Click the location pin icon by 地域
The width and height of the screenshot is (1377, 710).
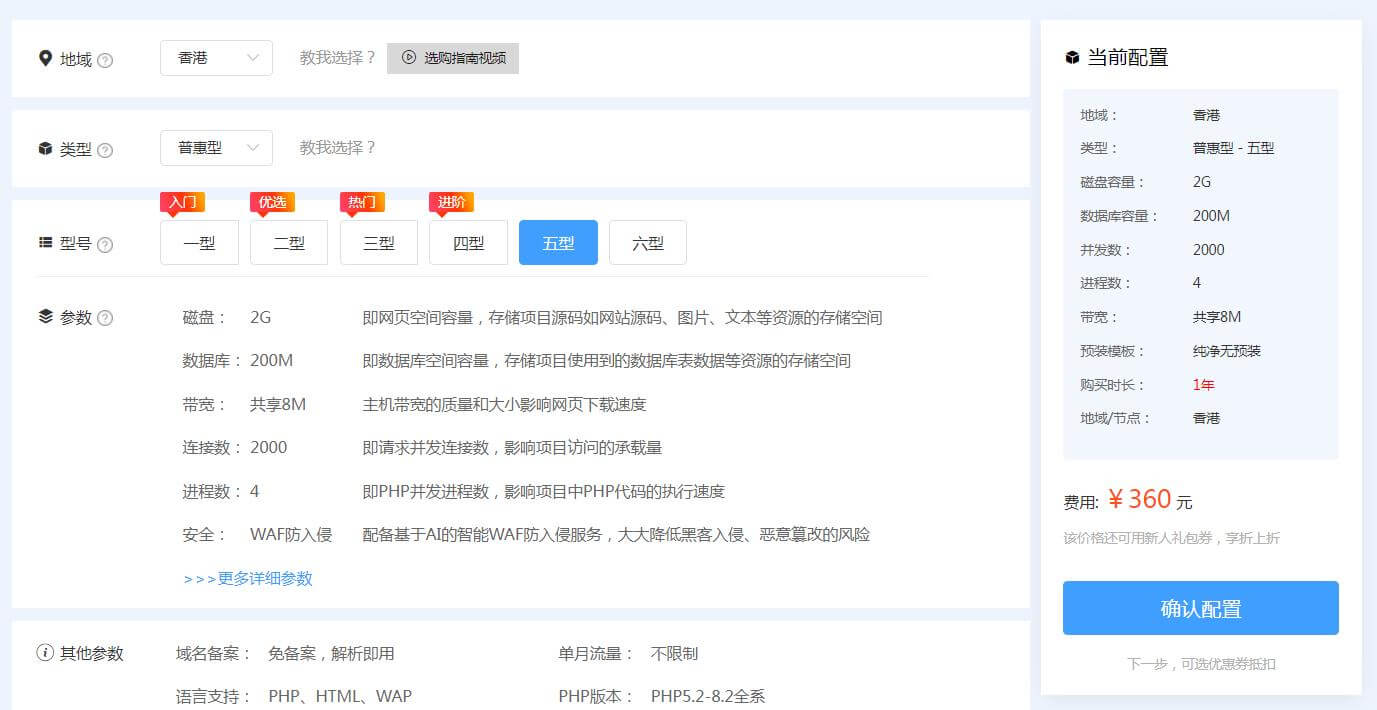click(x=45, y=59)
